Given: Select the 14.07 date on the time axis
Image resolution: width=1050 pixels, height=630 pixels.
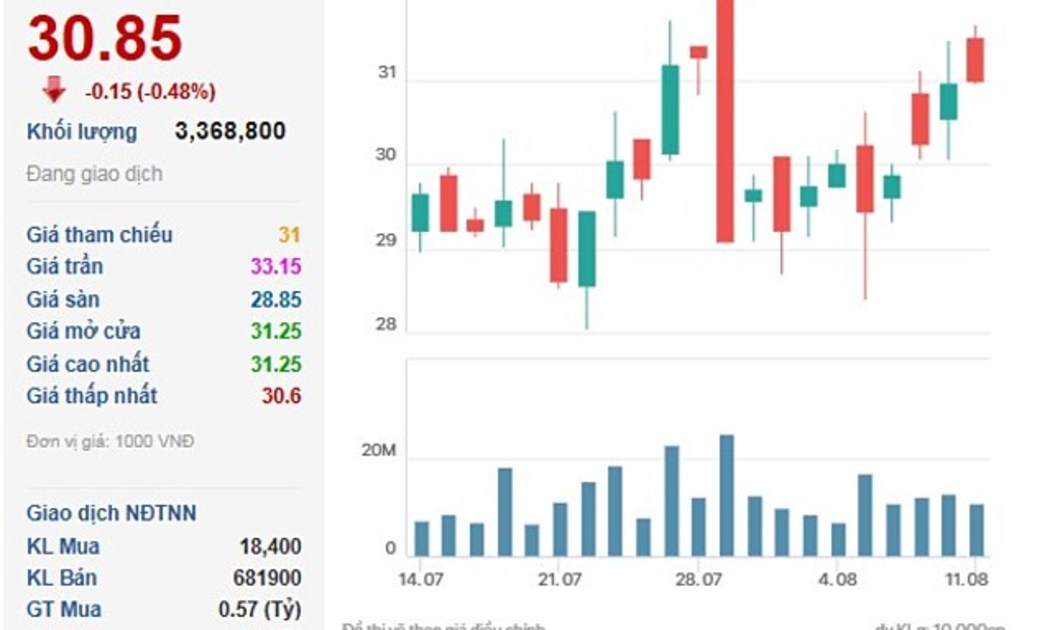Looking at the screenshot, I should [x=420, y=579].
